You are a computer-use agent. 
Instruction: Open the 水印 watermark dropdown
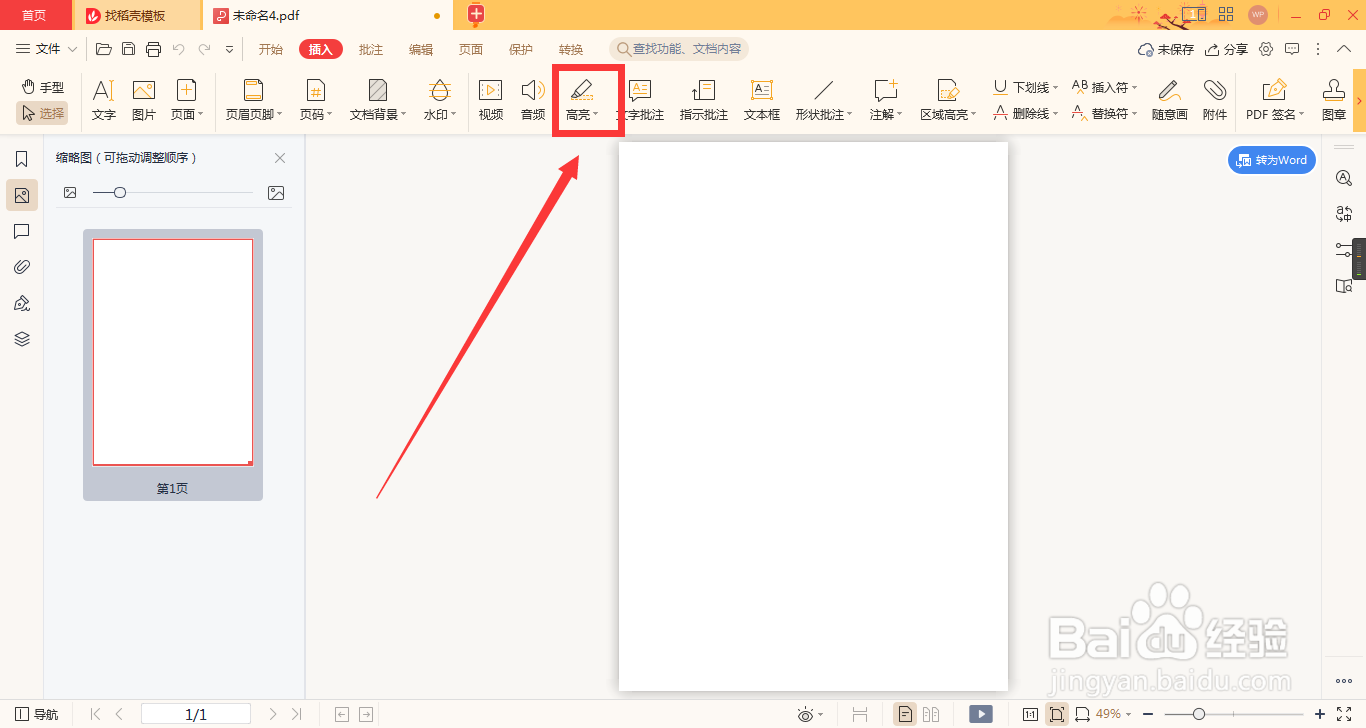440,101
